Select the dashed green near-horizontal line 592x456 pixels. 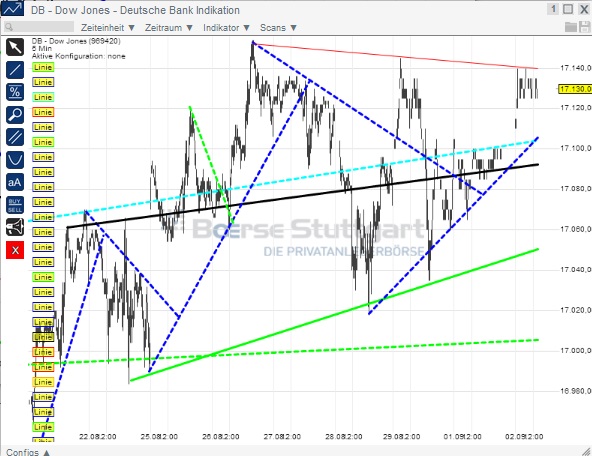click(283, 352)
